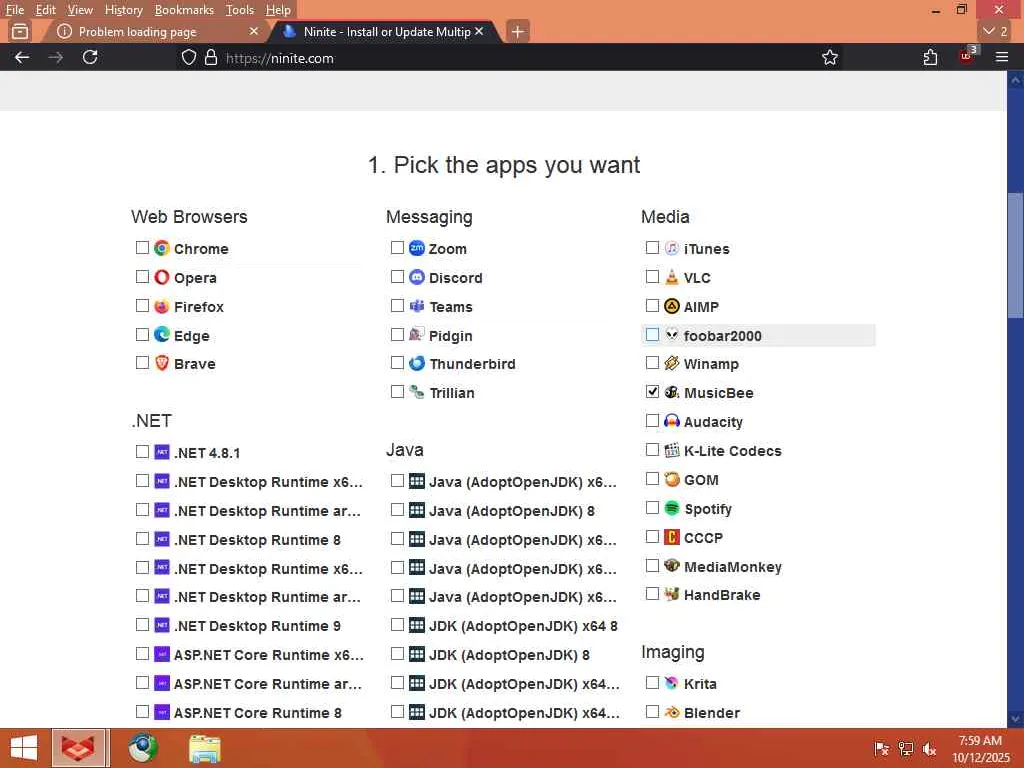Bookmark this page with the star

pyautogui.click(x=829, y=57)
